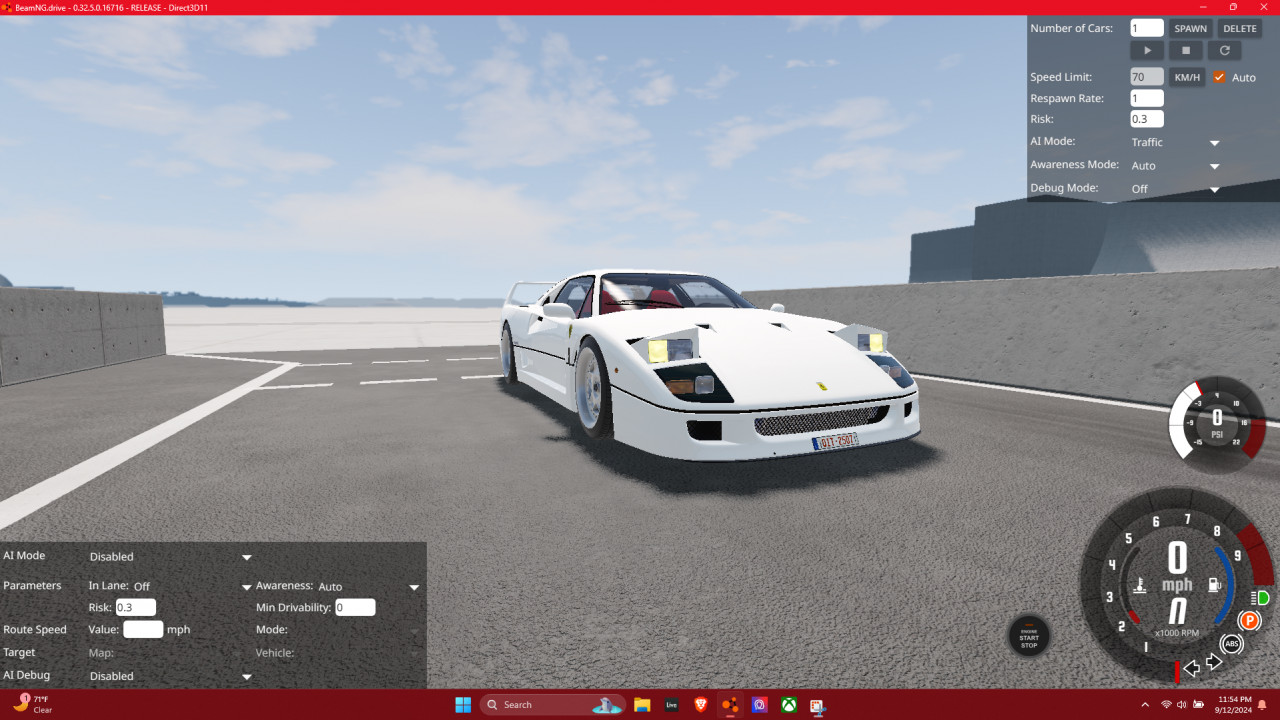Click the Speed Limit value field
This screenshot has width=1280, height=720.
click(1147, 77)
